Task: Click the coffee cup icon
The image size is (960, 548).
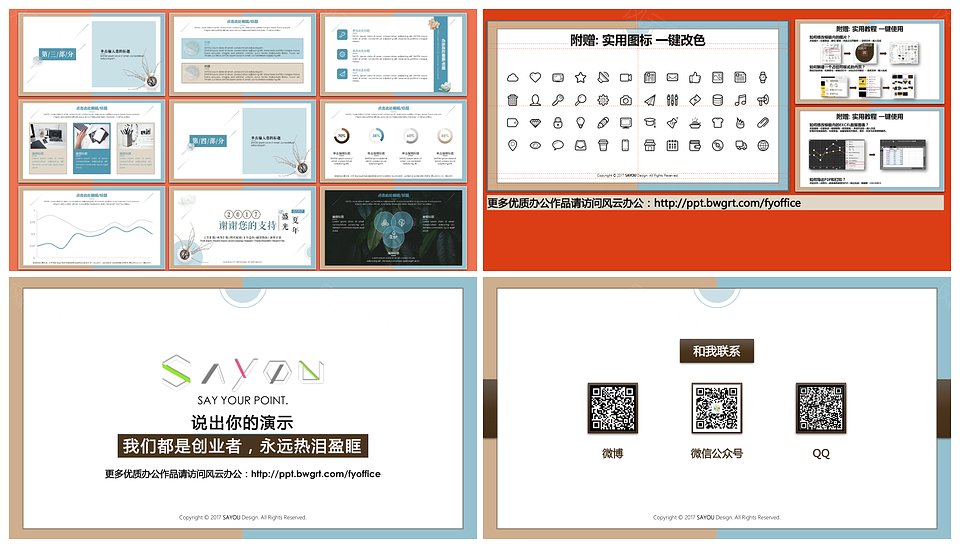Action: (603, 145)
